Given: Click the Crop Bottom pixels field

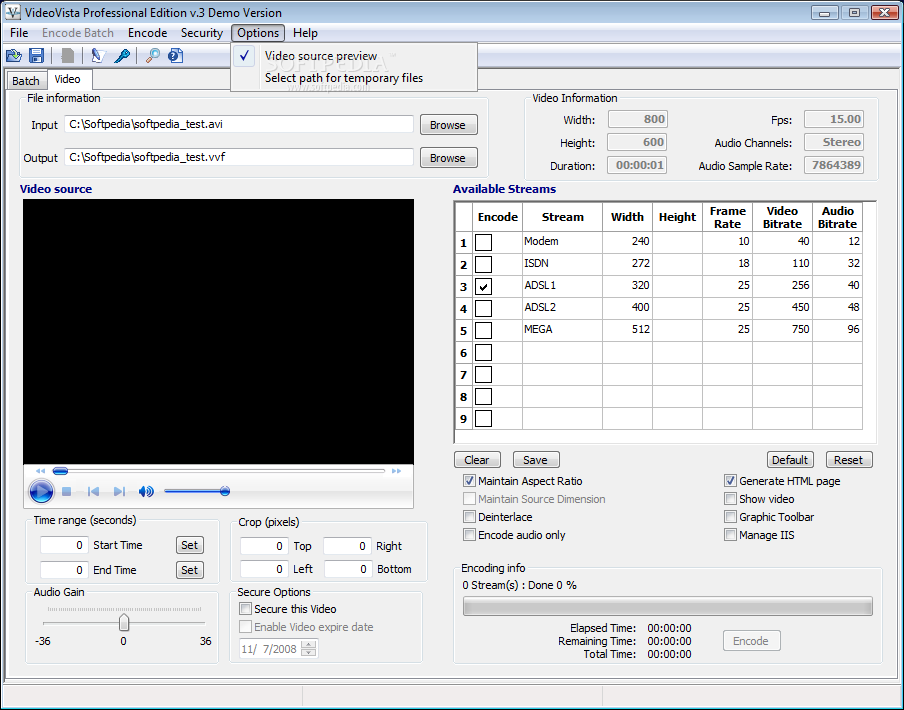Looking at the screenshot, I should coord(348,569).
